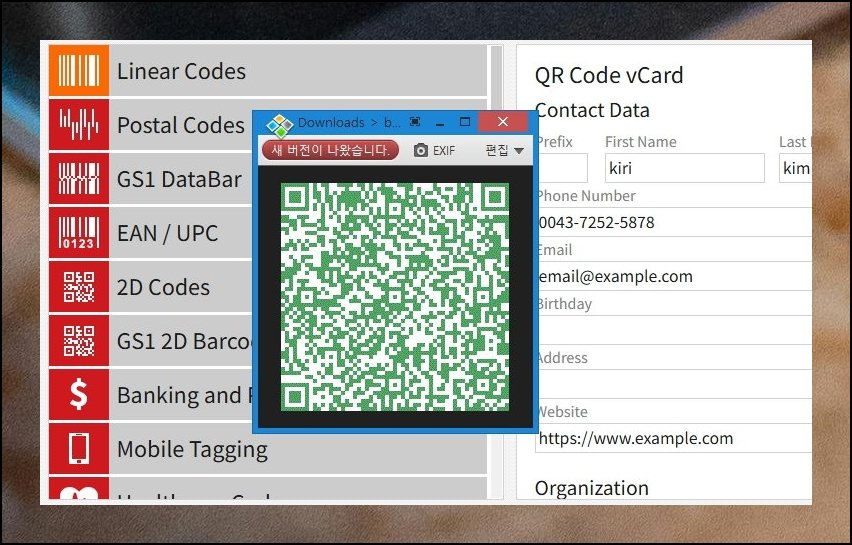Select the Mobile Tagging phone icon
Viewport: 852px width, 545px height.
[79, 448]
